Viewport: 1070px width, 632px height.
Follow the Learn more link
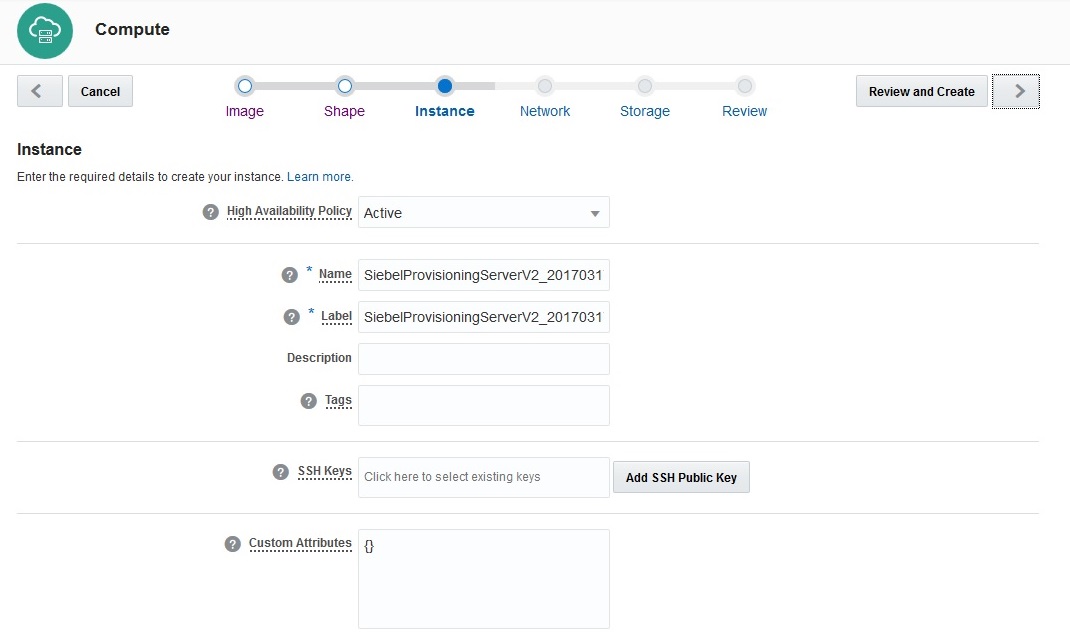point(319,177)
